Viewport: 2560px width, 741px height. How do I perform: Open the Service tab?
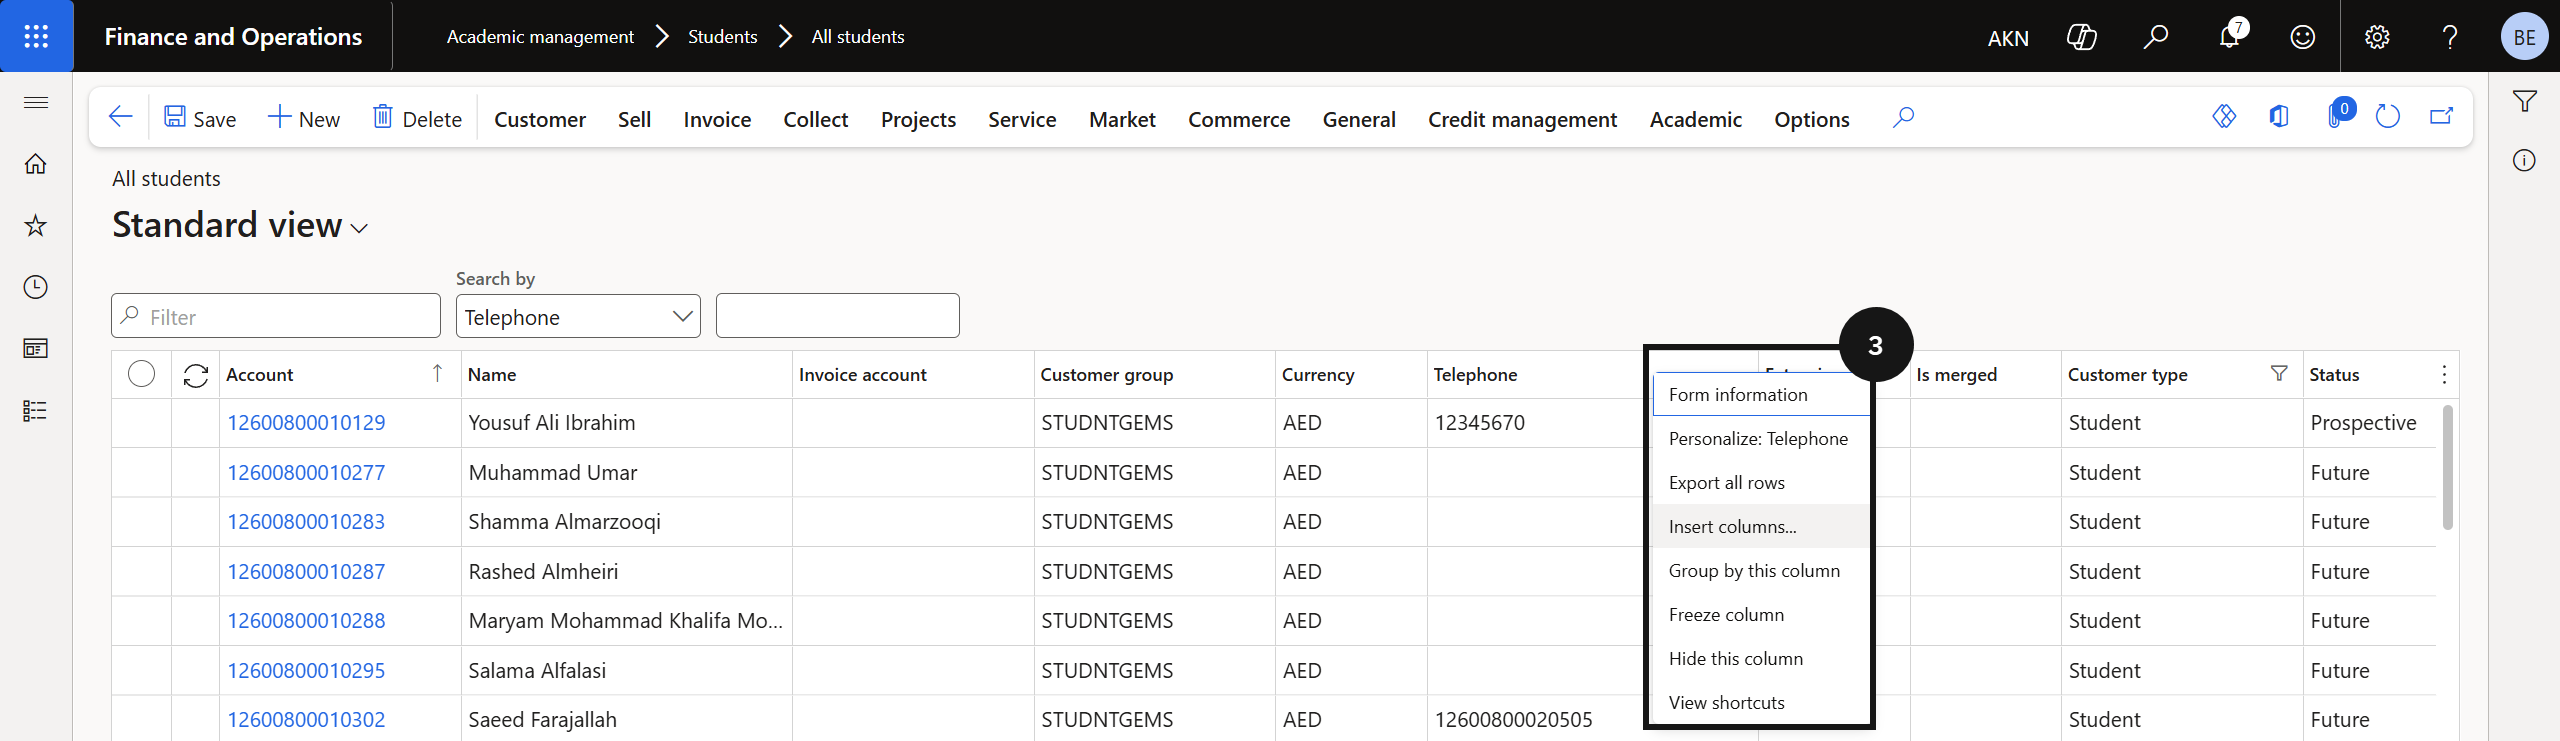[1022, 119]
